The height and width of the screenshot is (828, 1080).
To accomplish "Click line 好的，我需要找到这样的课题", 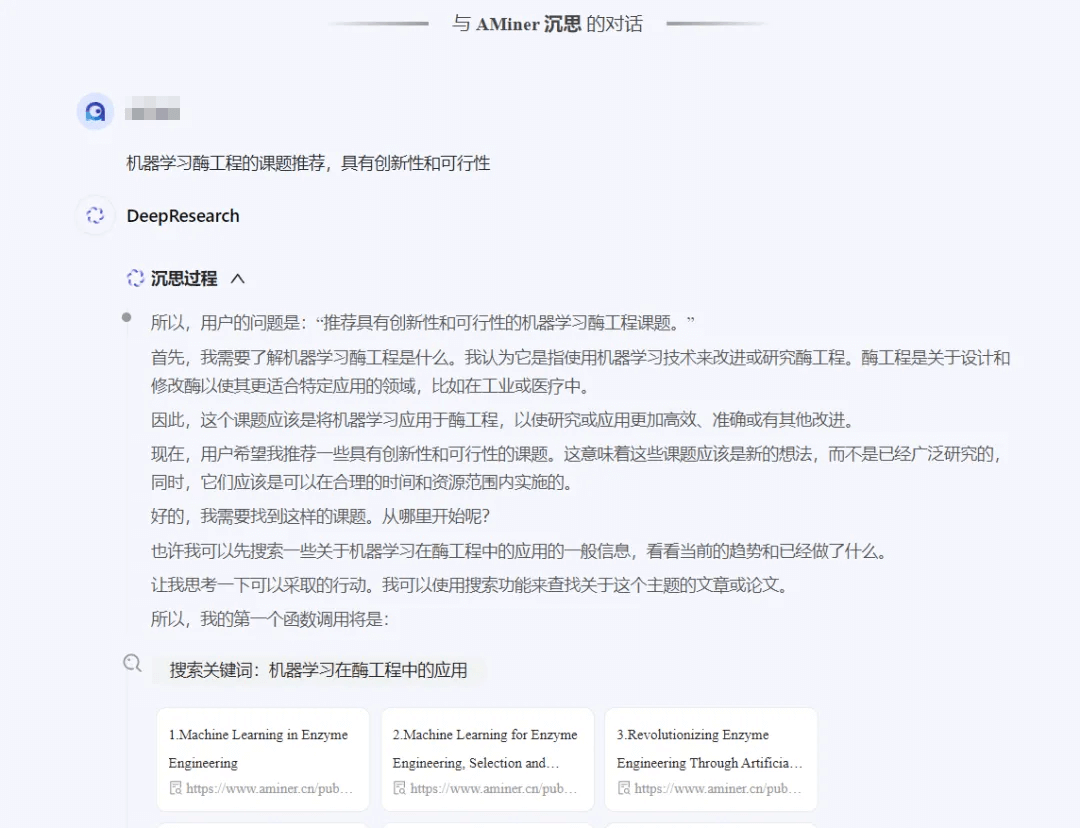I will [x=320, y=516].
